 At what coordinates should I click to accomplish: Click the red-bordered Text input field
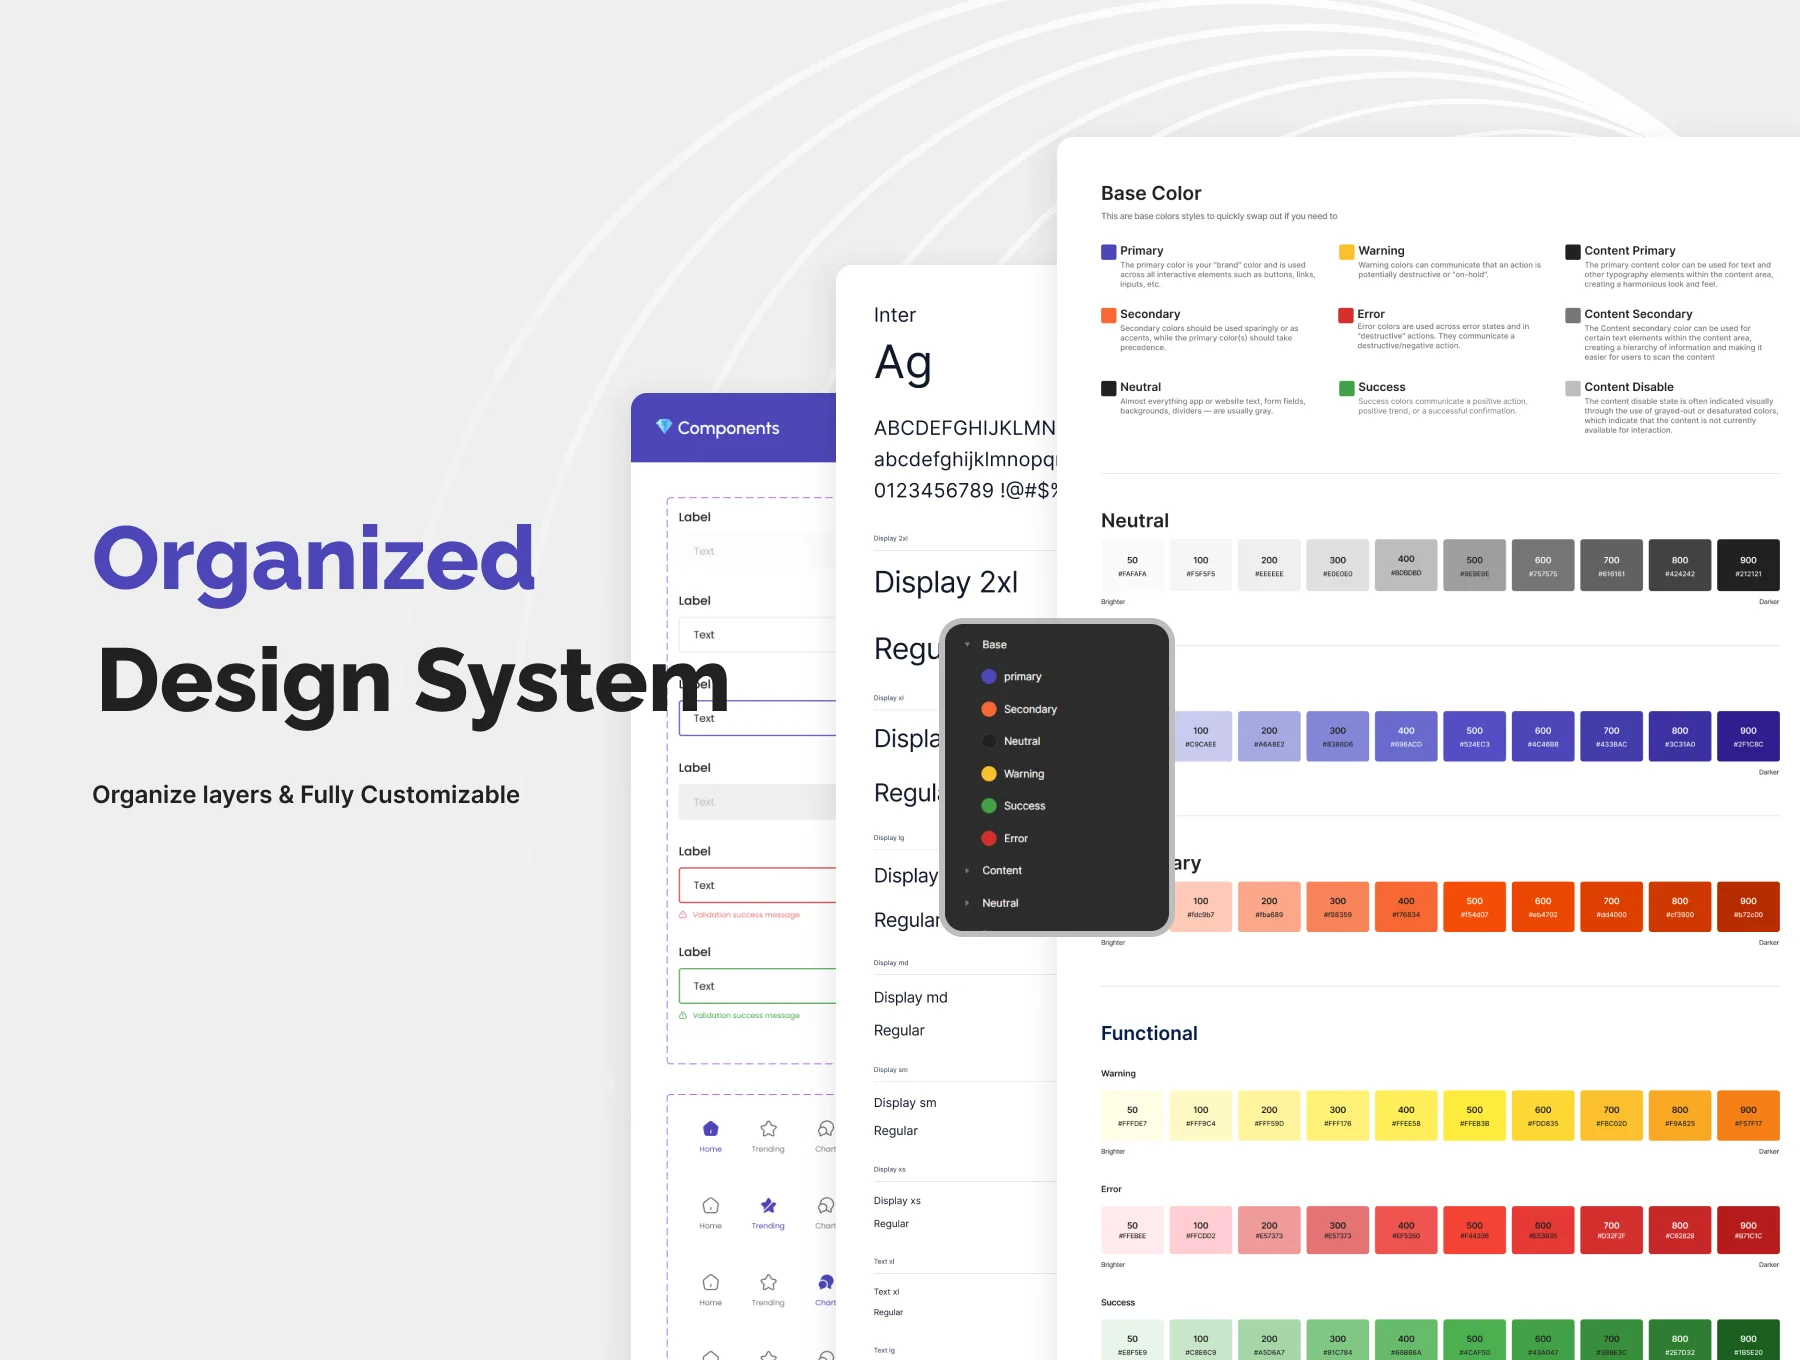[757, 885]
